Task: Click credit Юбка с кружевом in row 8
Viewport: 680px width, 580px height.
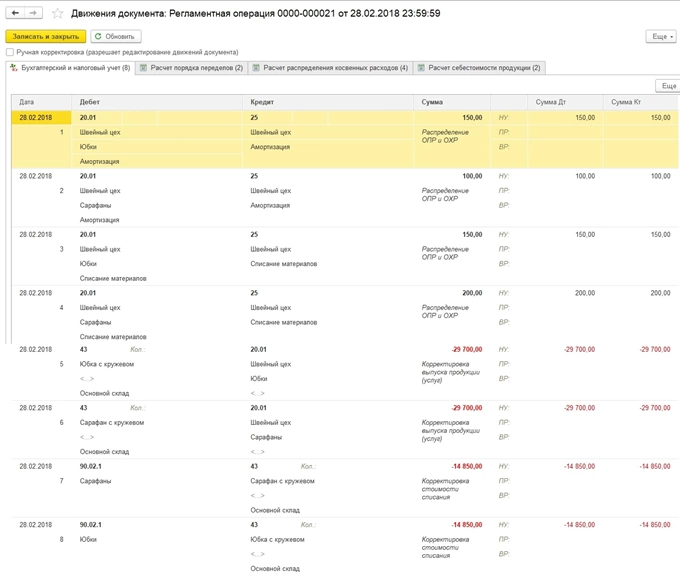Action: point(277,540)
